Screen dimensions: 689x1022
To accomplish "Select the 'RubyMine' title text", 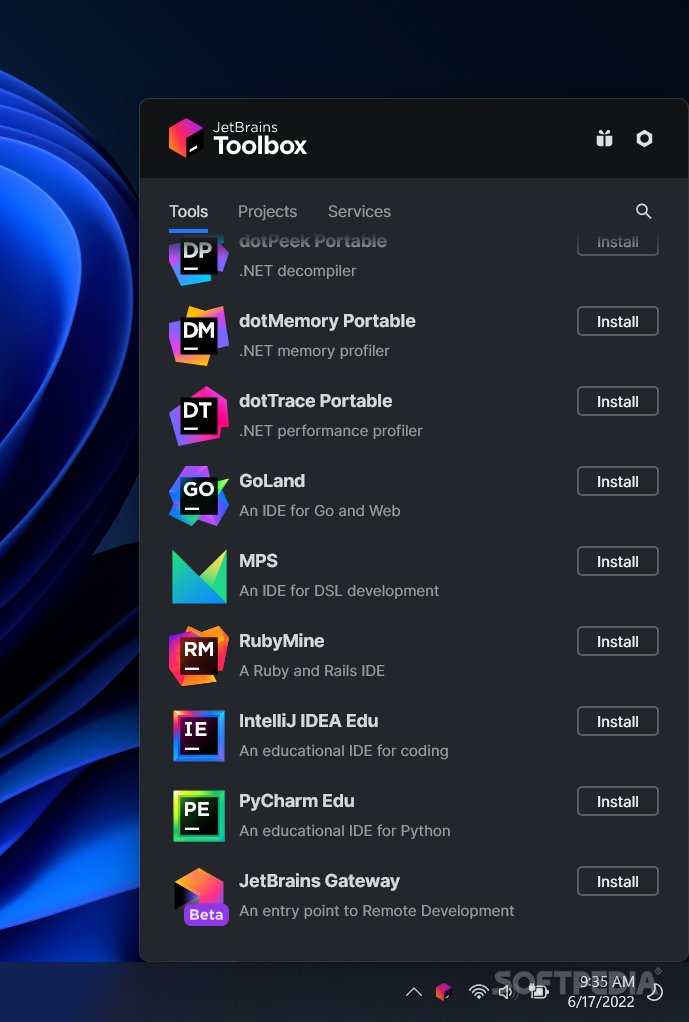I will [x=282, y=641].
